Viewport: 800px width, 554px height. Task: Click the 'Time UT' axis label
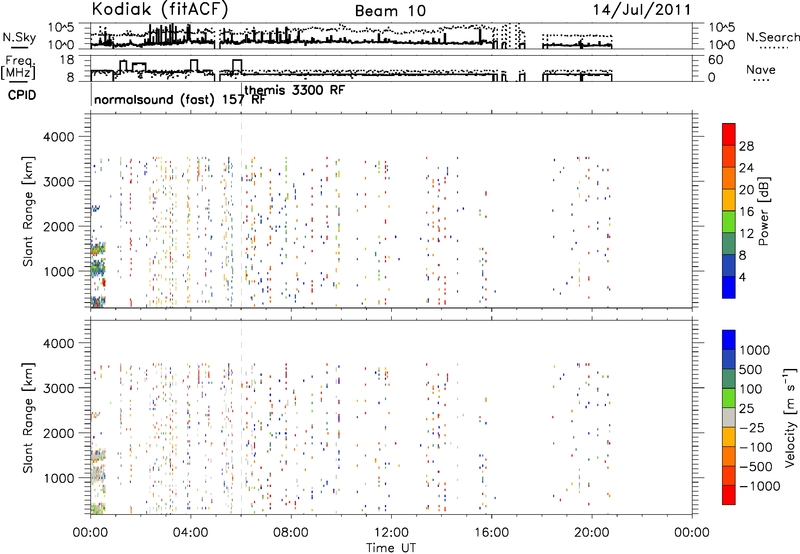coord(391,548)
